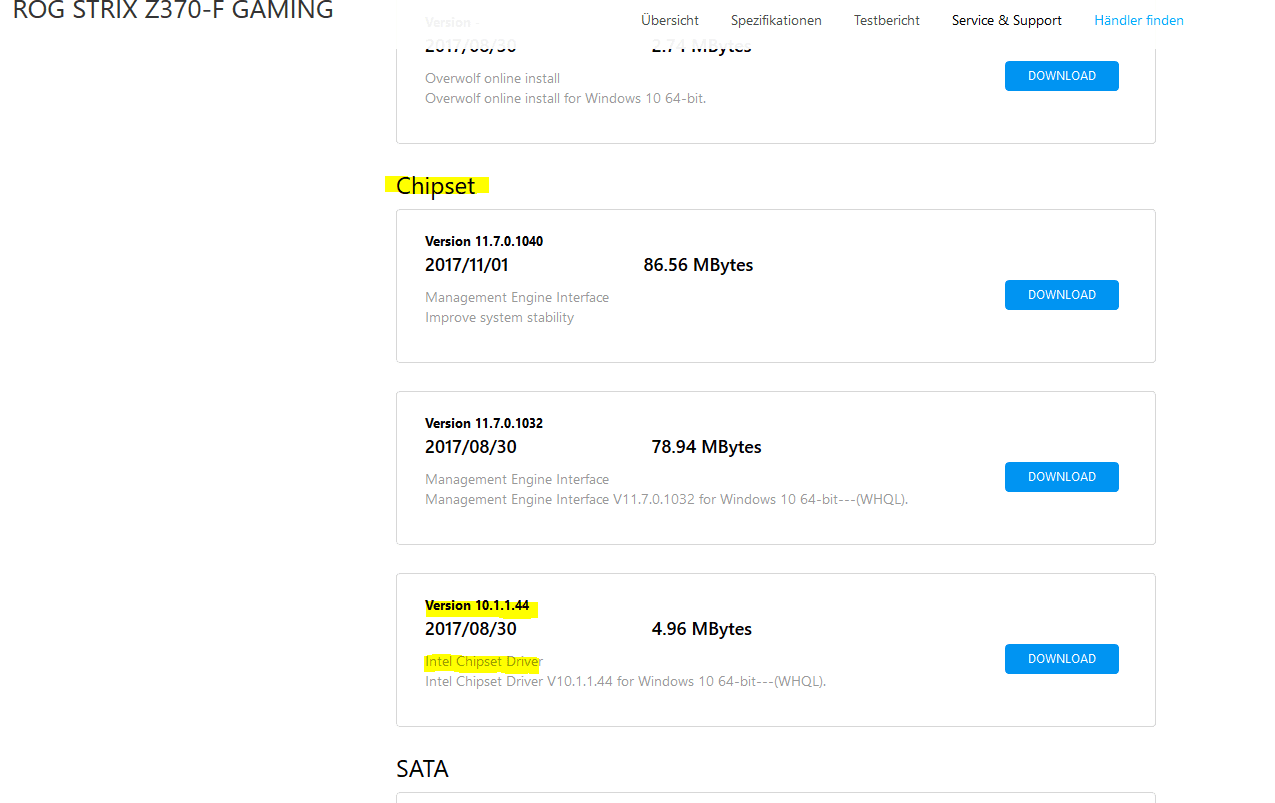Click the ROG STRIX Z370-F GAMING title
The width and height of the screenshot is (1275, 803).
[173, 11]
